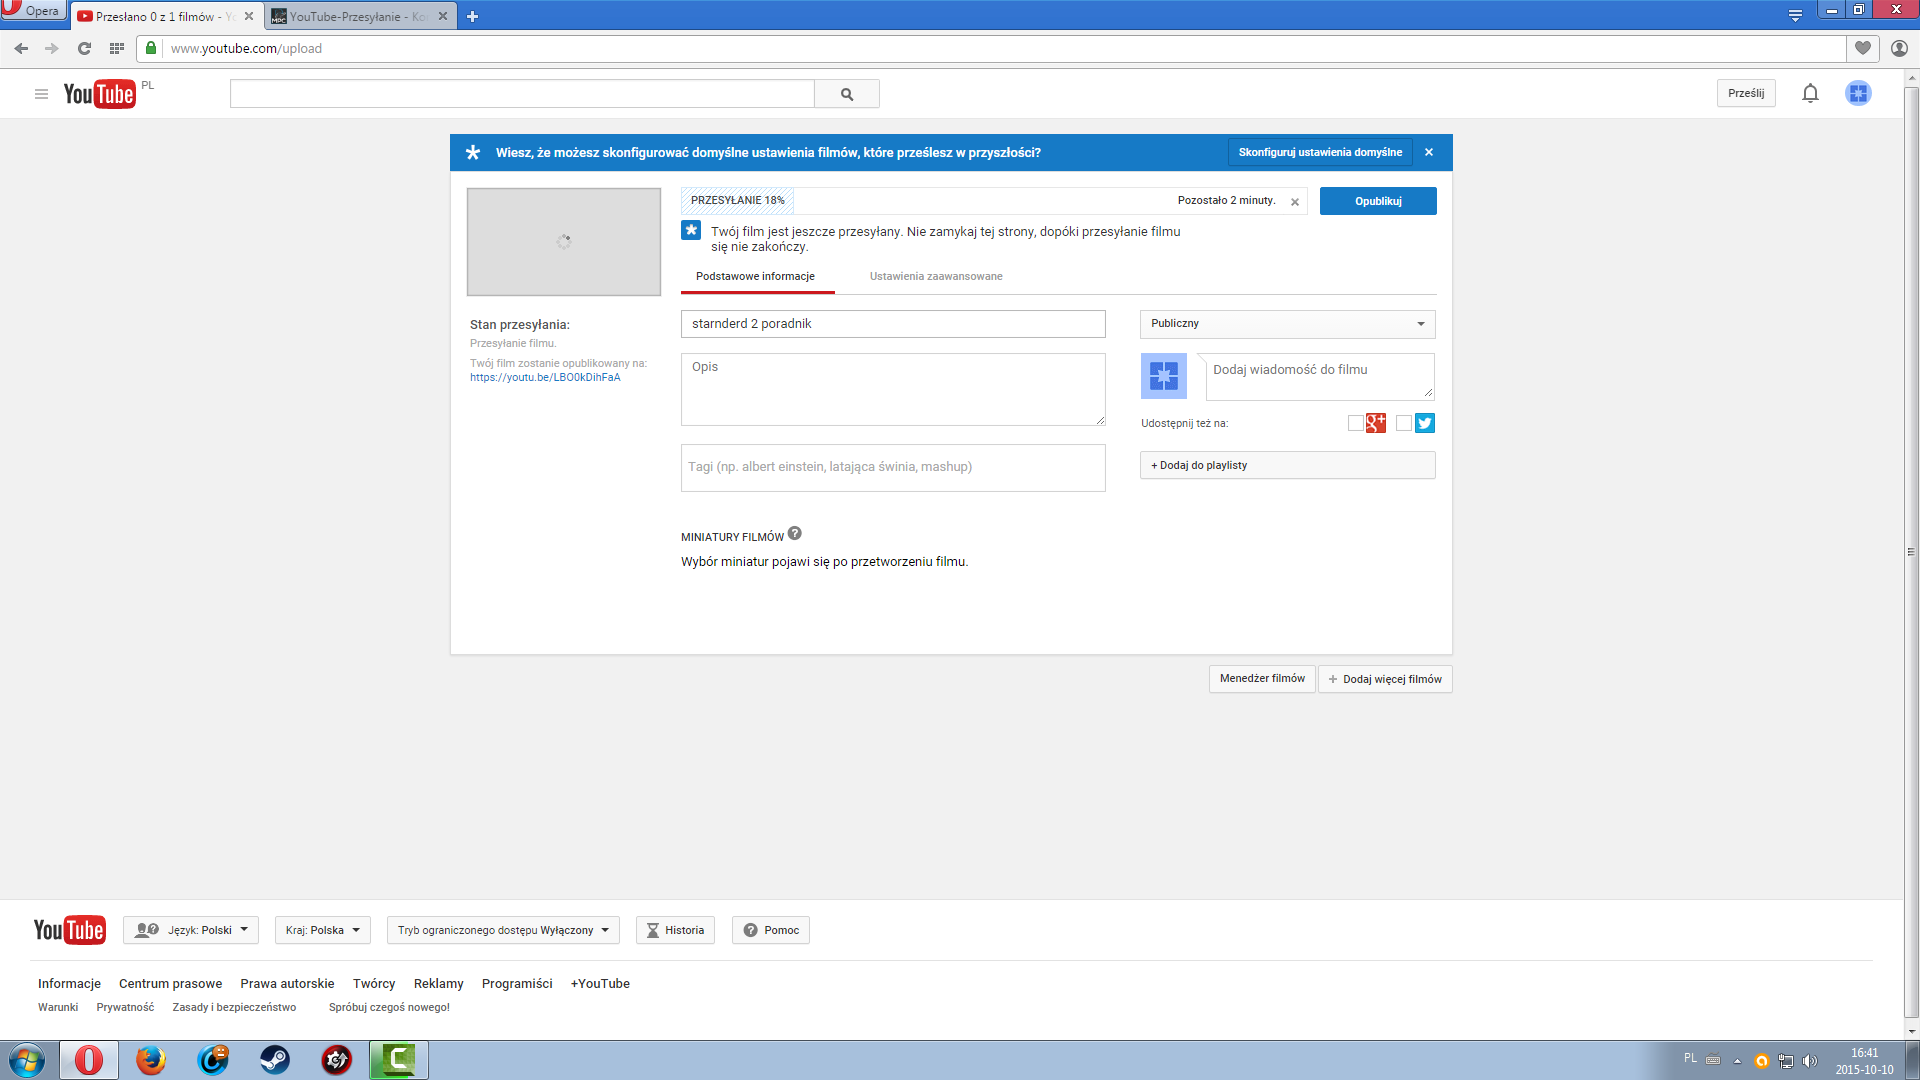This screenshot has width=1920, height=1080.
Task: Click the miniatures help question mark
Action: point(794,534)
